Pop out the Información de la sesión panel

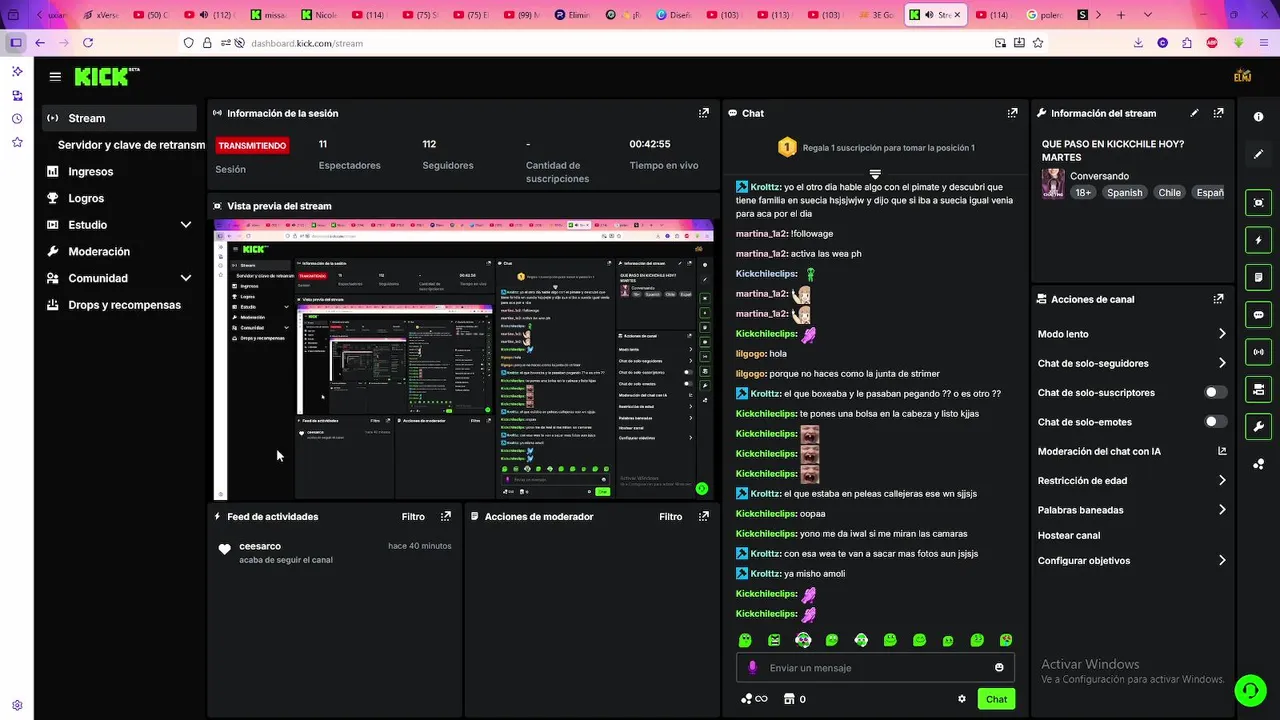pos(704,113)
